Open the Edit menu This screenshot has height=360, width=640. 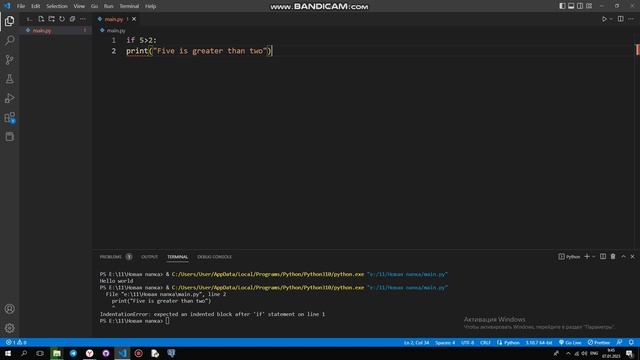[36, 6]
